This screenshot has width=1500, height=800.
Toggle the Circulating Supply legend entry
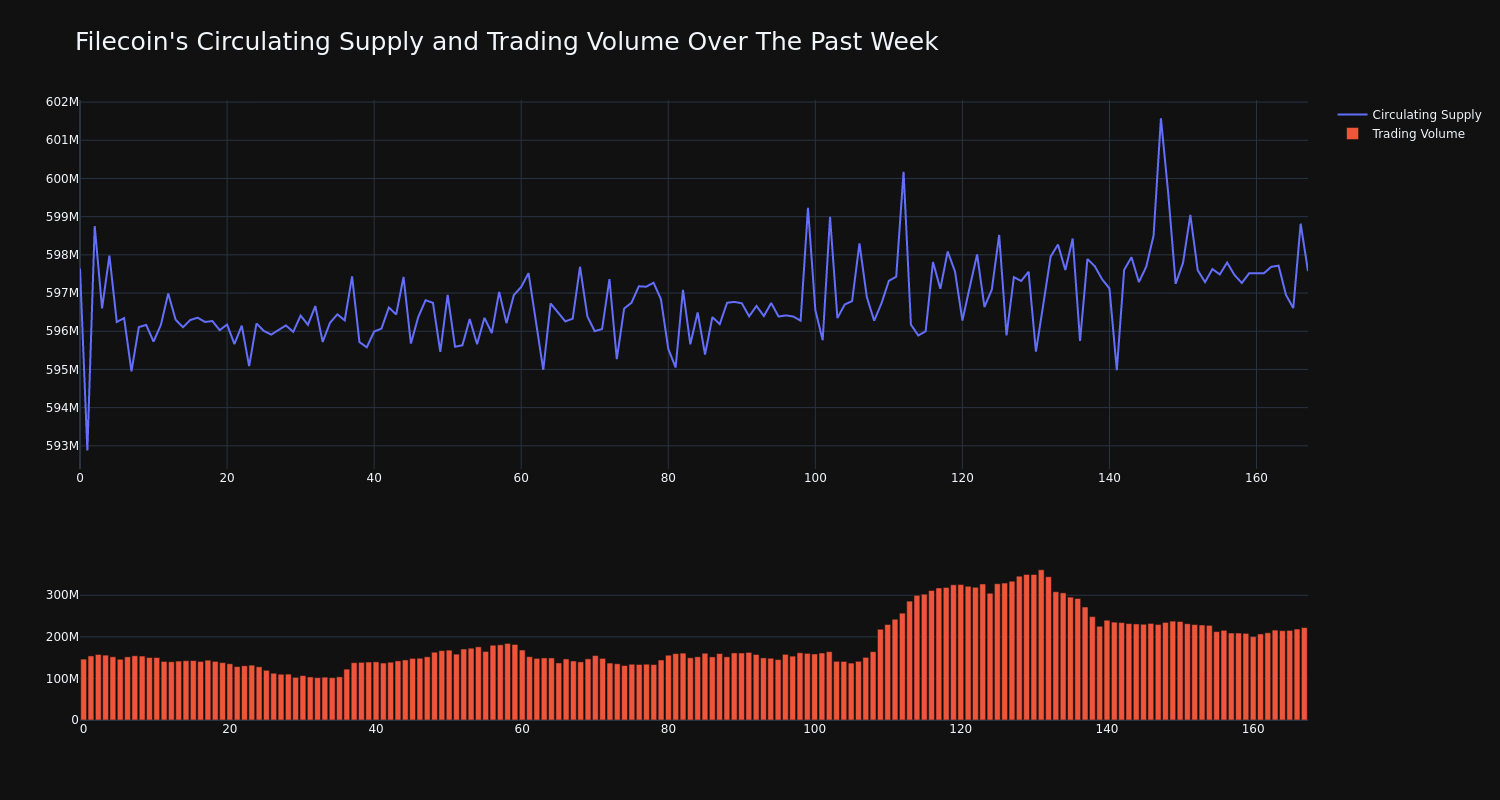click(1409, 115)
